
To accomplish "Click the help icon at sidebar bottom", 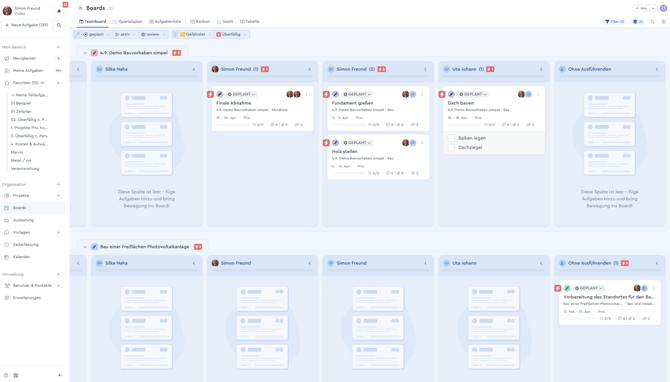I will [6, 375].
